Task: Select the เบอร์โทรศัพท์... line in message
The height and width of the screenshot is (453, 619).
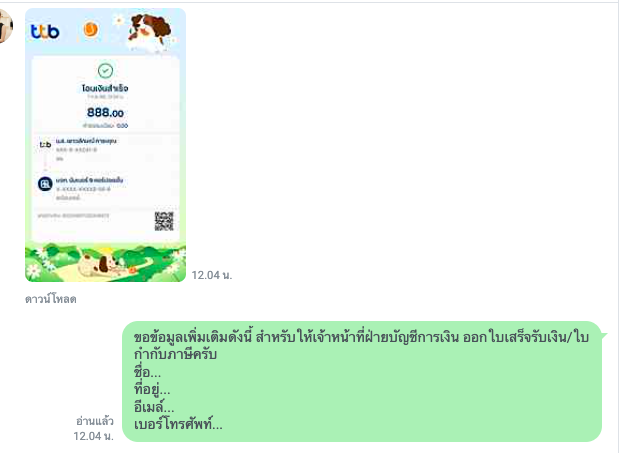Action: point(178,424)
